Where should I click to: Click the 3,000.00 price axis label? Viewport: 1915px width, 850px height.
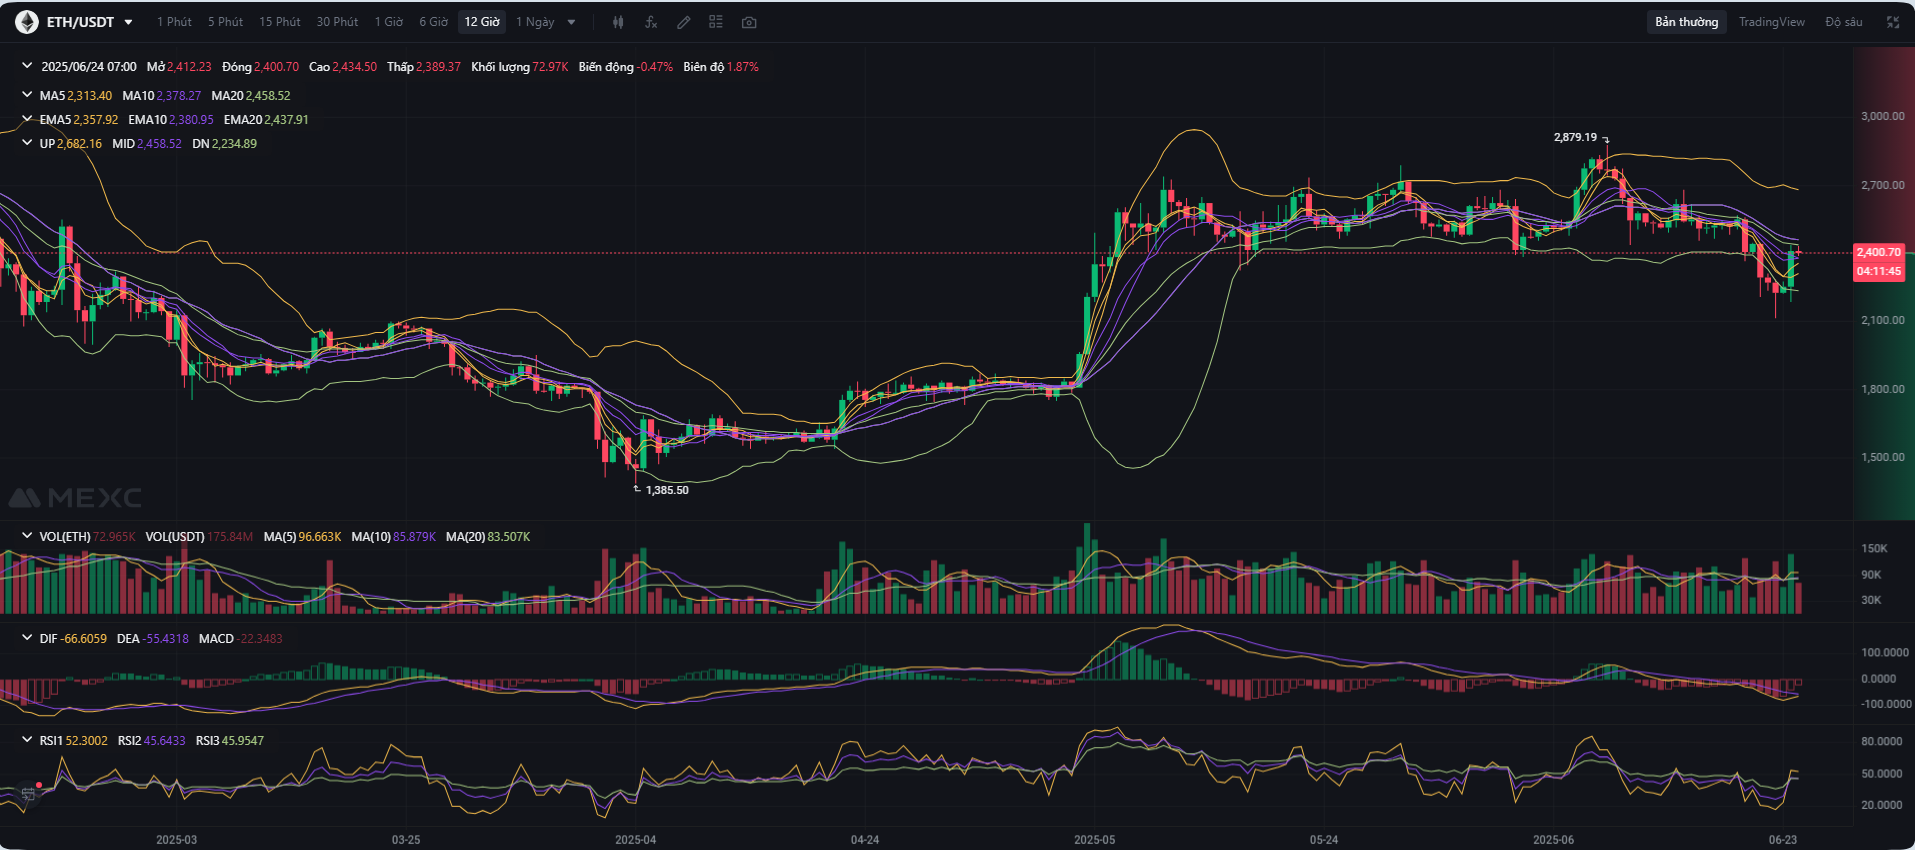tap(1882, 116)
